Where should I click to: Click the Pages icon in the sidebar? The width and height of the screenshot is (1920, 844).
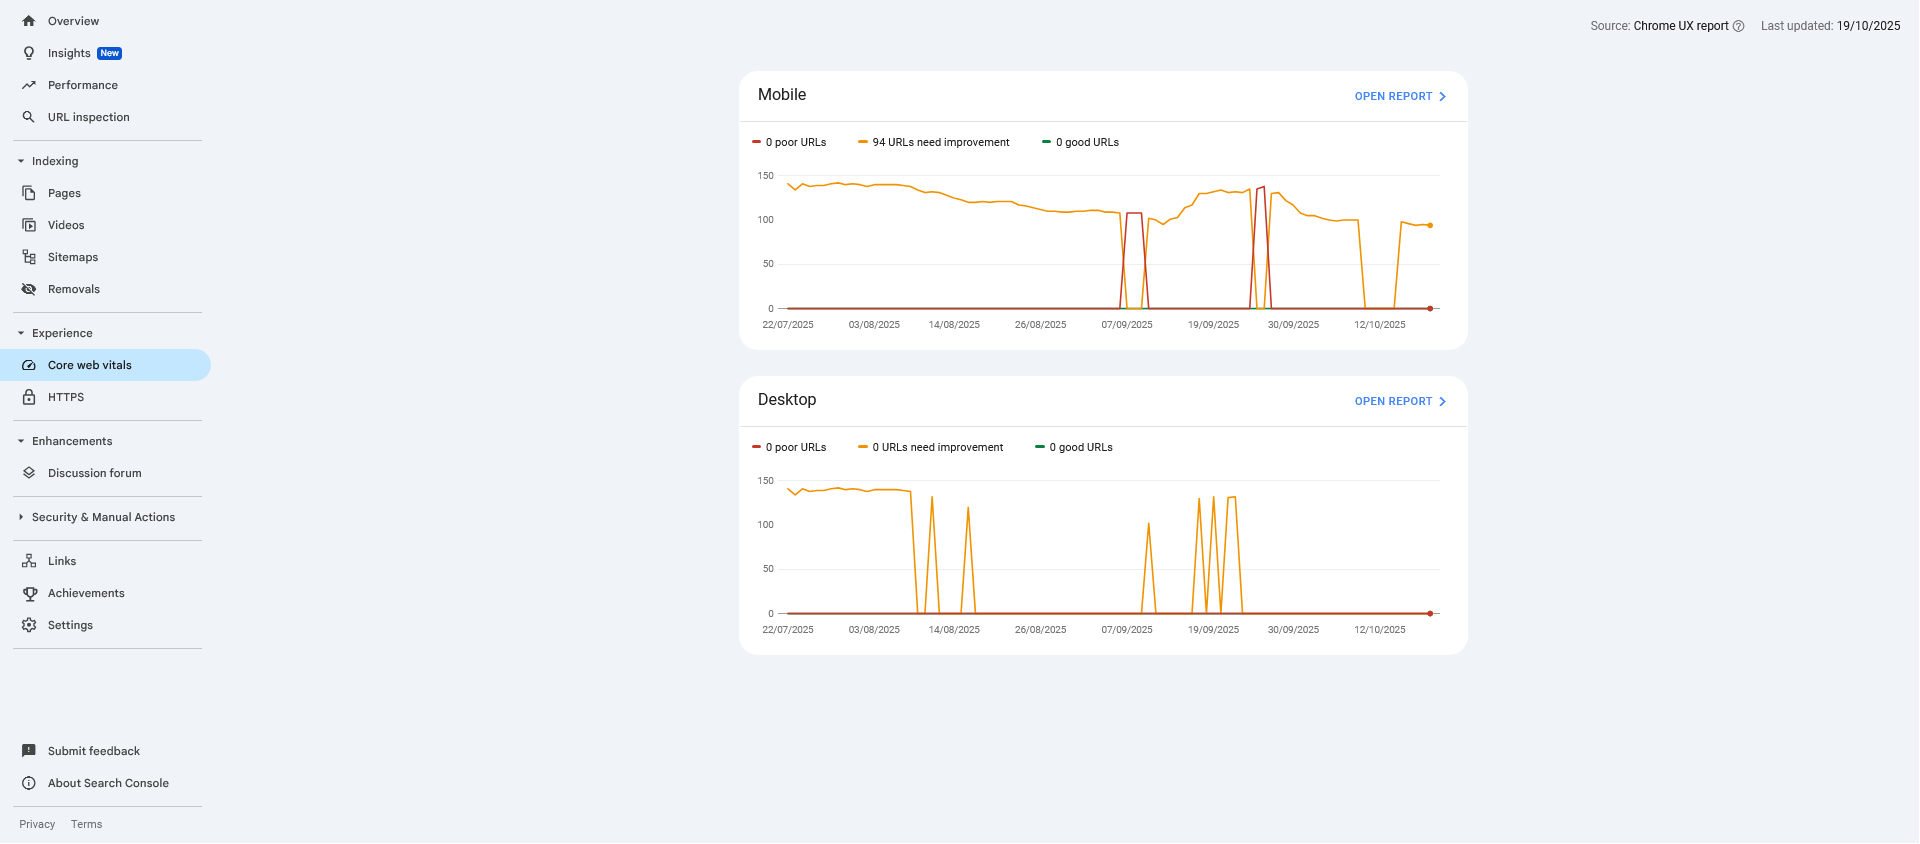29,193
